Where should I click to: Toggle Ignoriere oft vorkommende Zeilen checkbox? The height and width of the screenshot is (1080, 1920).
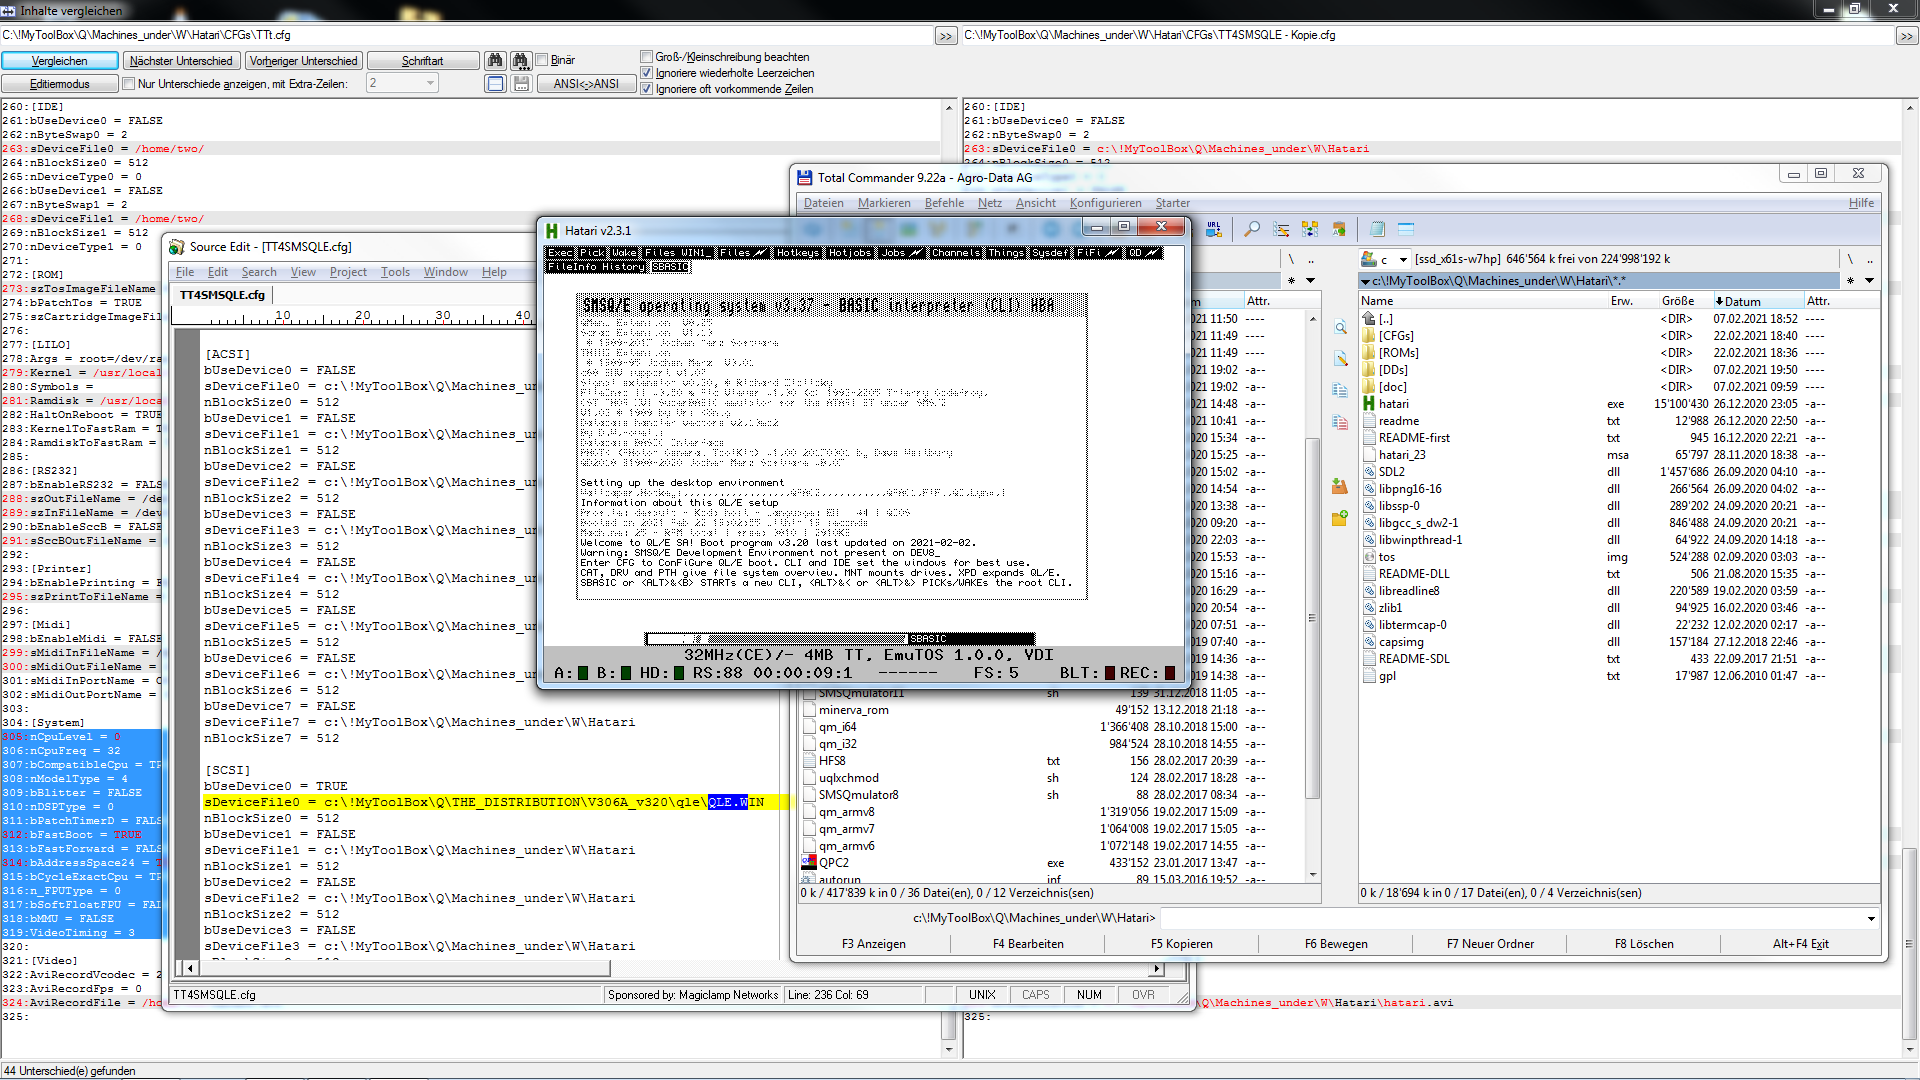coord(647,89)
